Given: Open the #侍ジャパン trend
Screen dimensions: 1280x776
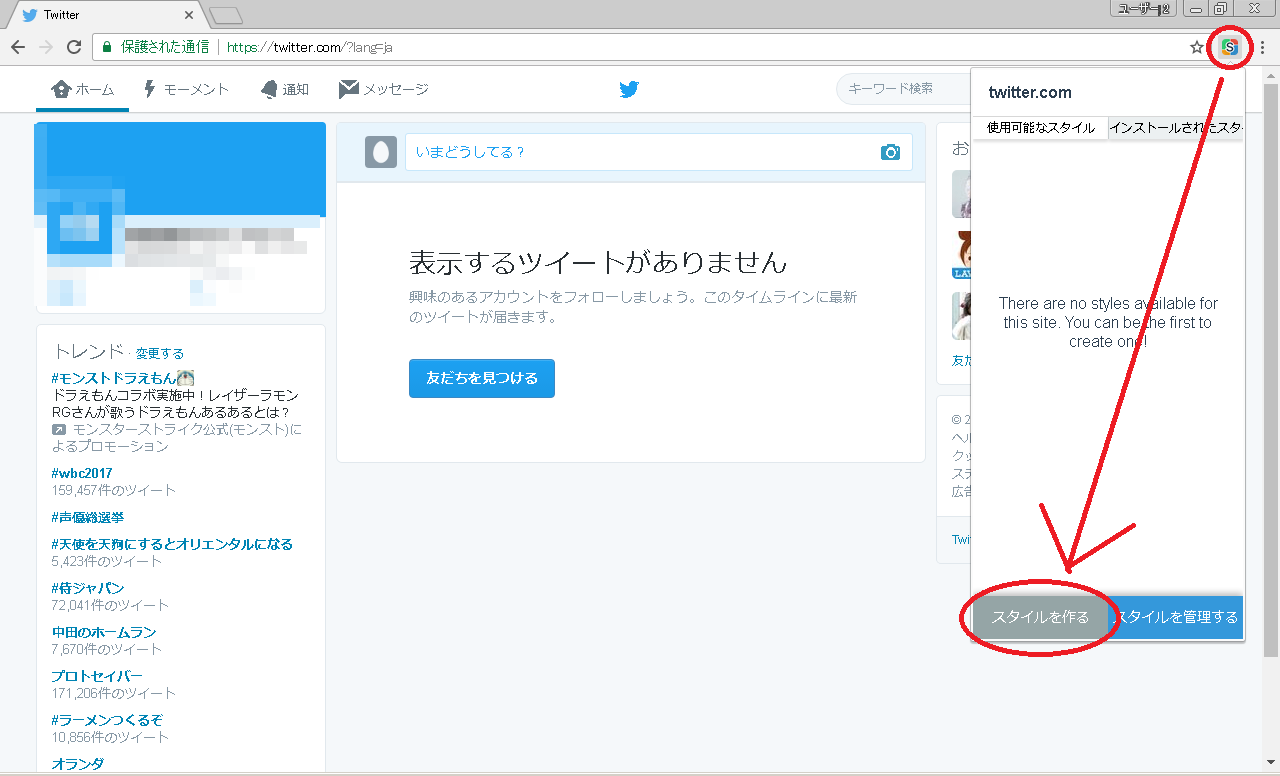Looking at the screenshot, I should click(88, 588).
